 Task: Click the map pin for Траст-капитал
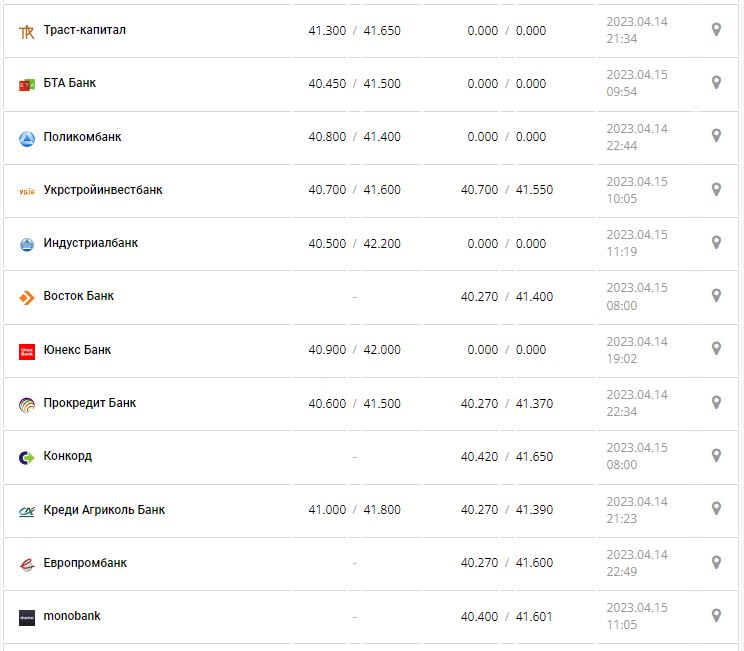tap(716, 30)
